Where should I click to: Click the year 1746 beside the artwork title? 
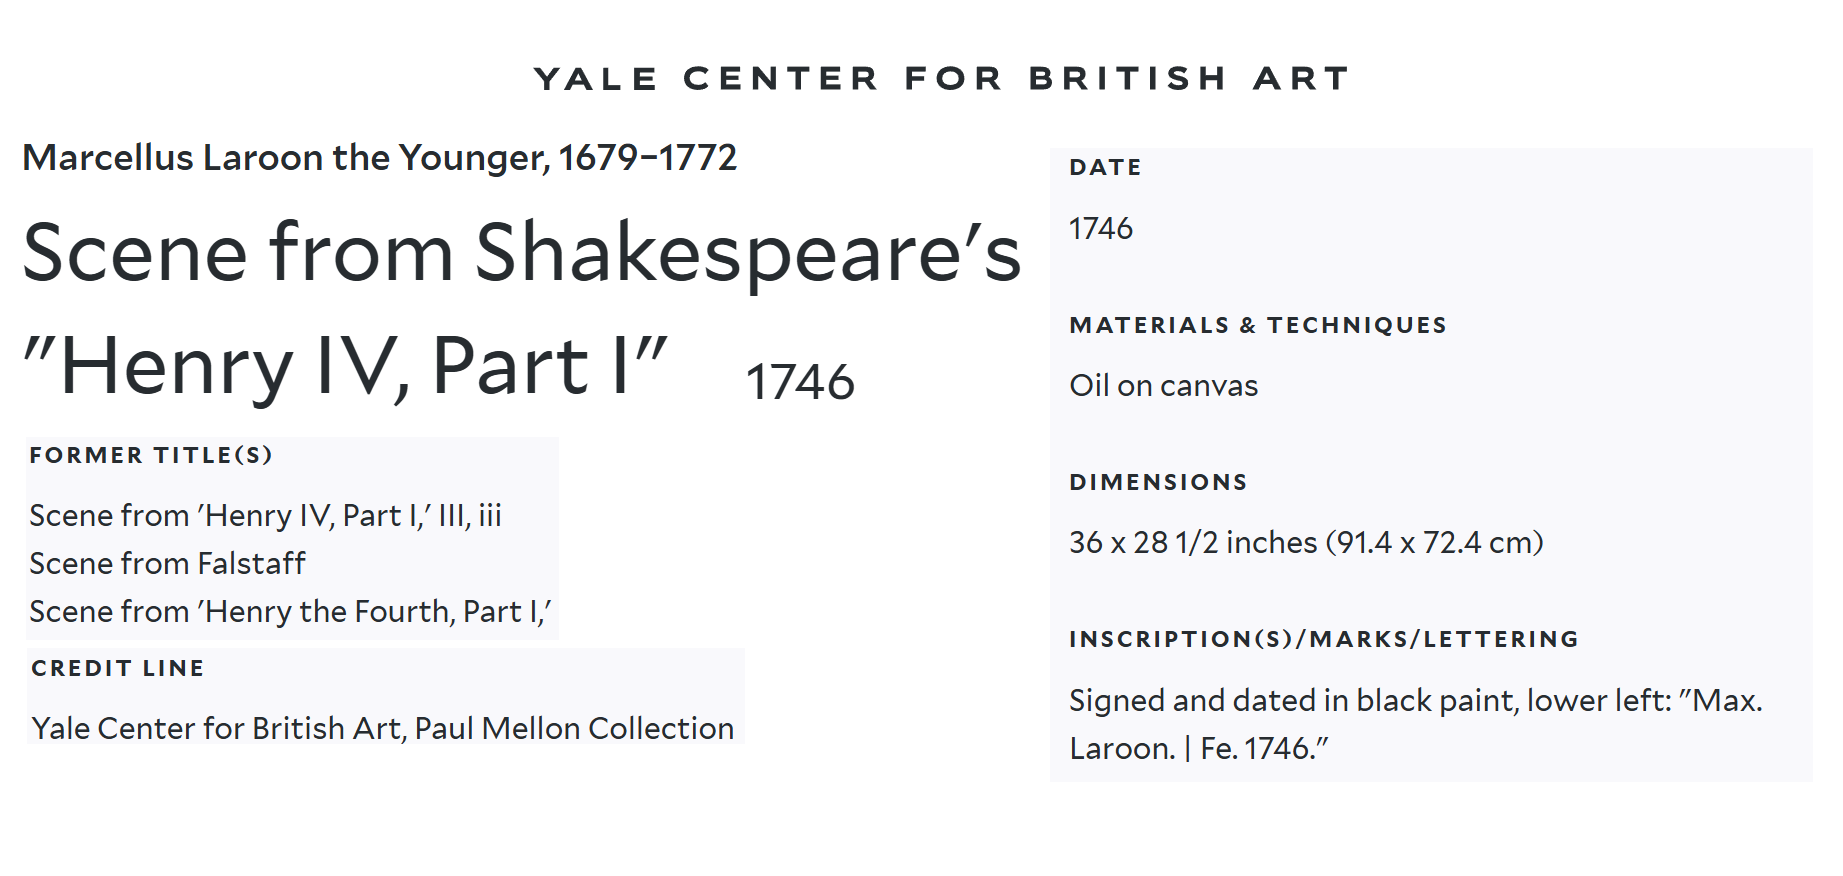coord(800,382)
